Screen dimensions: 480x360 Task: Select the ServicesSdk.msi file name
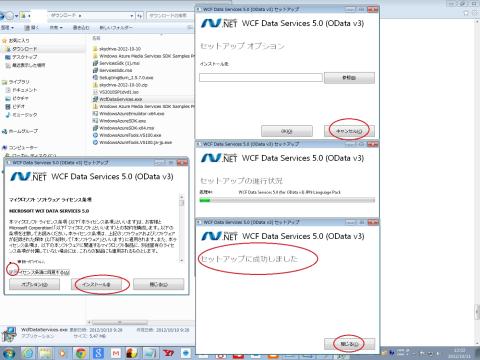click(116, 70)
